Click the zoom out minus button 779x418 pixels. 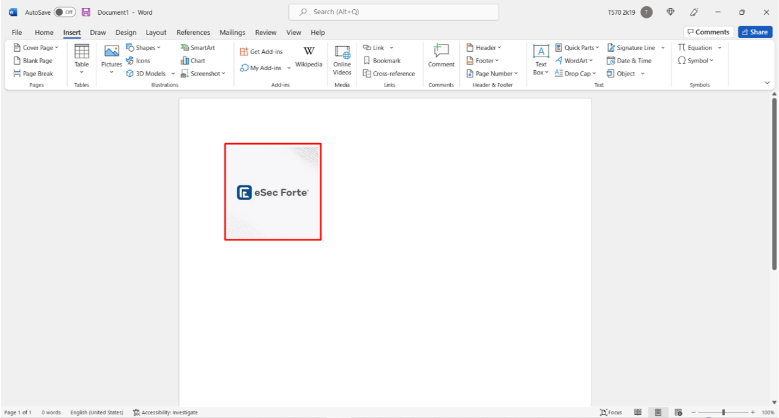tap(694, 413)
